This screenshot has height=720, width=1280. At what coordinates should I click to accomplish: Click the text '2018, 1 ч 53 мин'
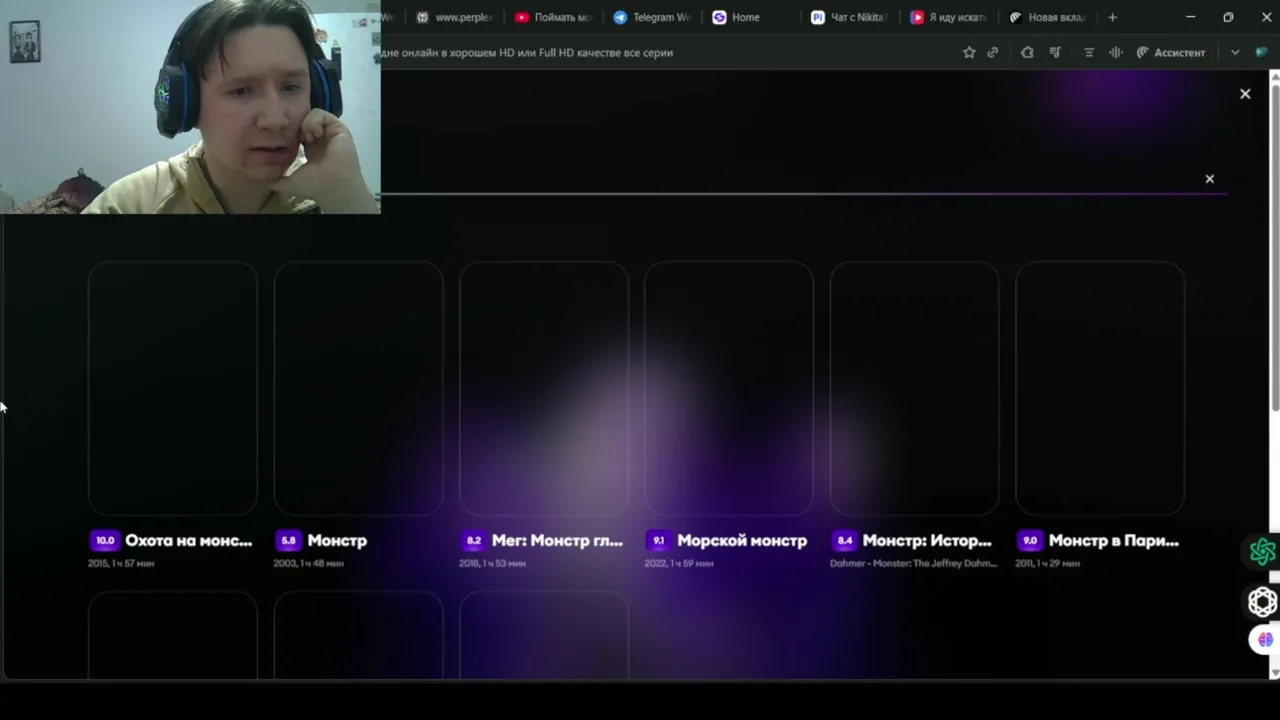coord(493,563)
